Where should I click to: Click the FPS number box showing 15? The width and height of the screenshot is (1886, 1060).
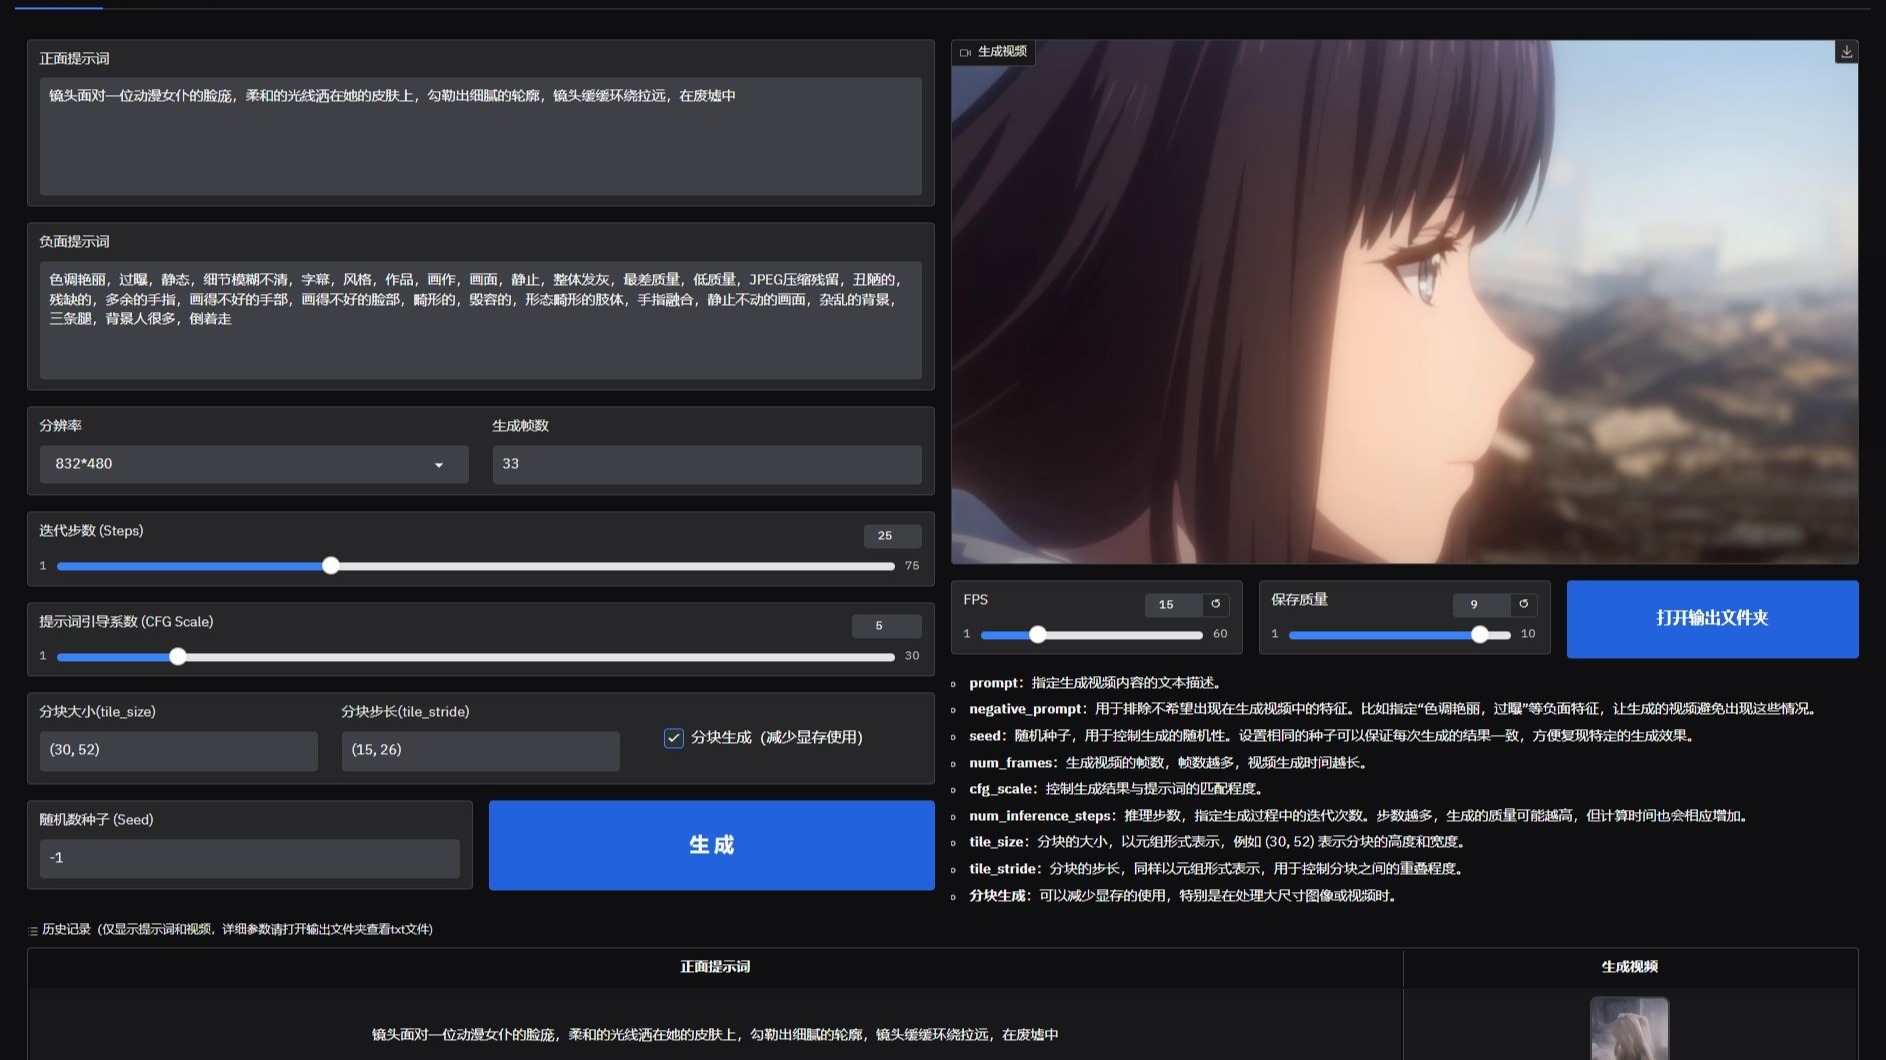pos(1173,604)
